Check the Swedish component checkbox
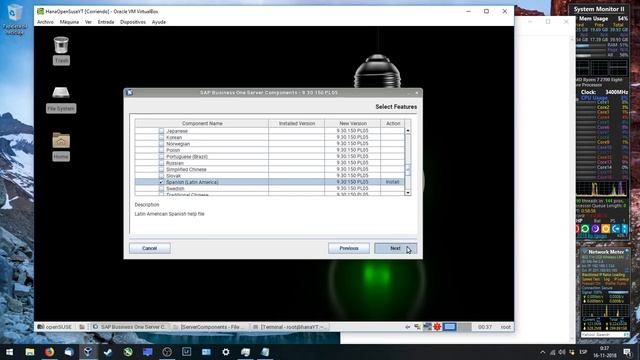This screenshot has width=640, height=360. coord(161,189)
